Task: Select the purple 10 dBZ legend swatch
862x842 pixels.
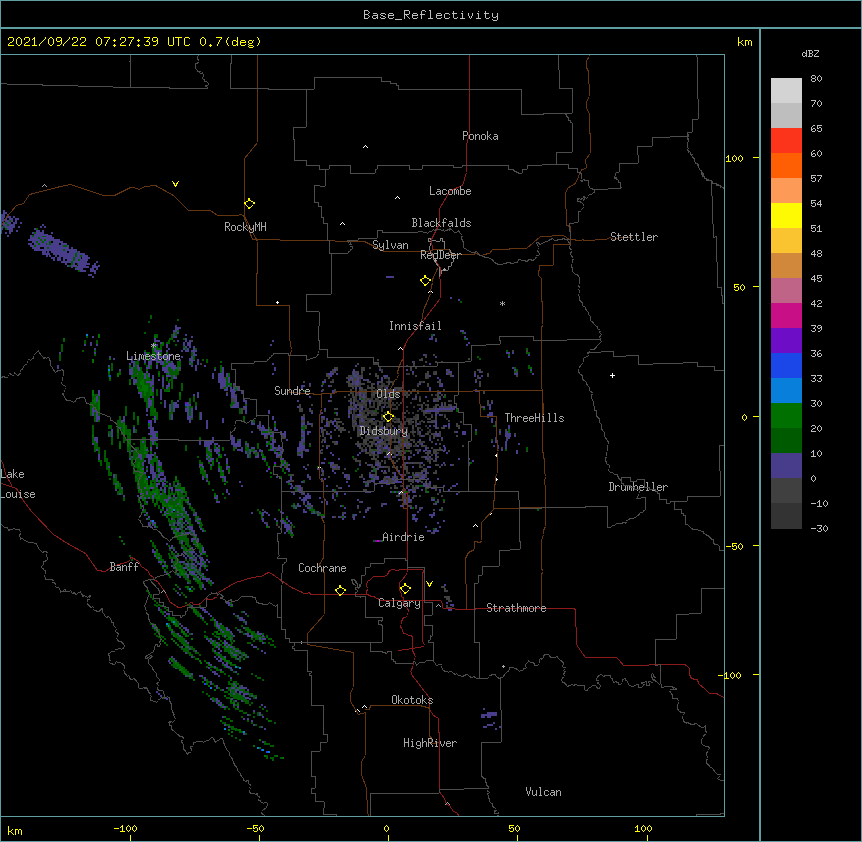Action: [786, 466]
